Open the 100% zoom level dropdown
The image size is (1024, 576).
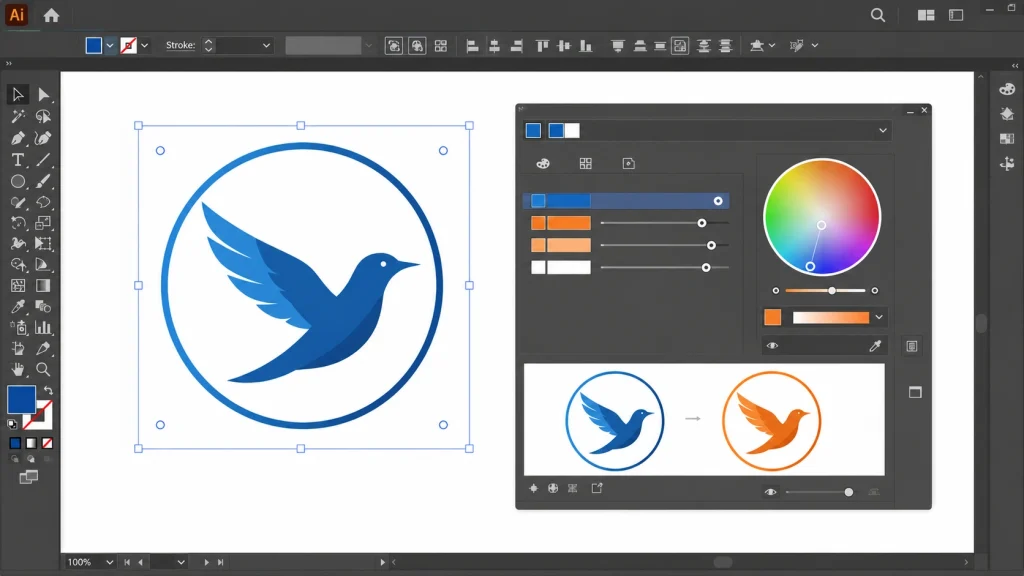pos(109,562)
